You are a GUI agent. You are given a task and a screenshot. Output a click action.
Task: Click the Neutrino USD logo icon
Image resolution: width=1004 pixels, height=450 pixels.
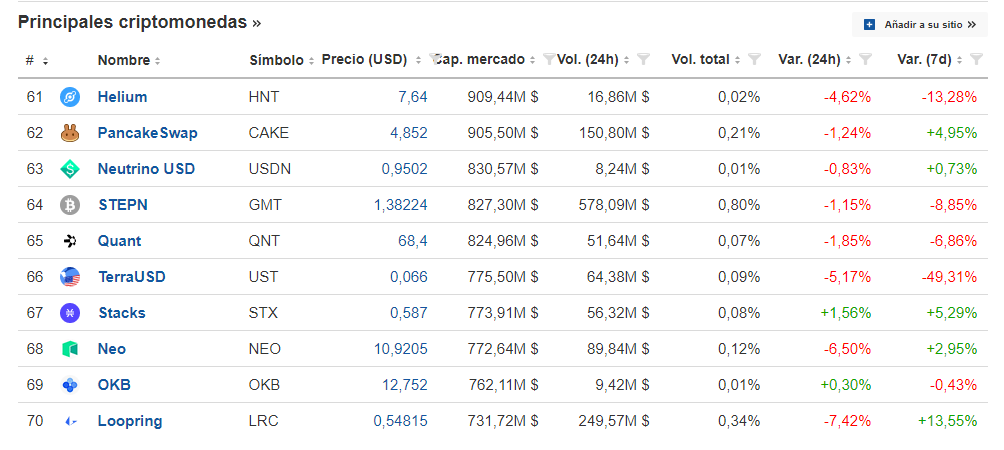pyautogui.click(x=69, y=169)
